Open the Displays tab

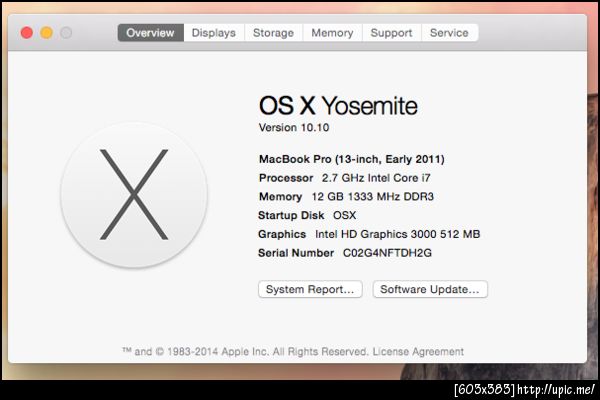click(x=214, y=33)
